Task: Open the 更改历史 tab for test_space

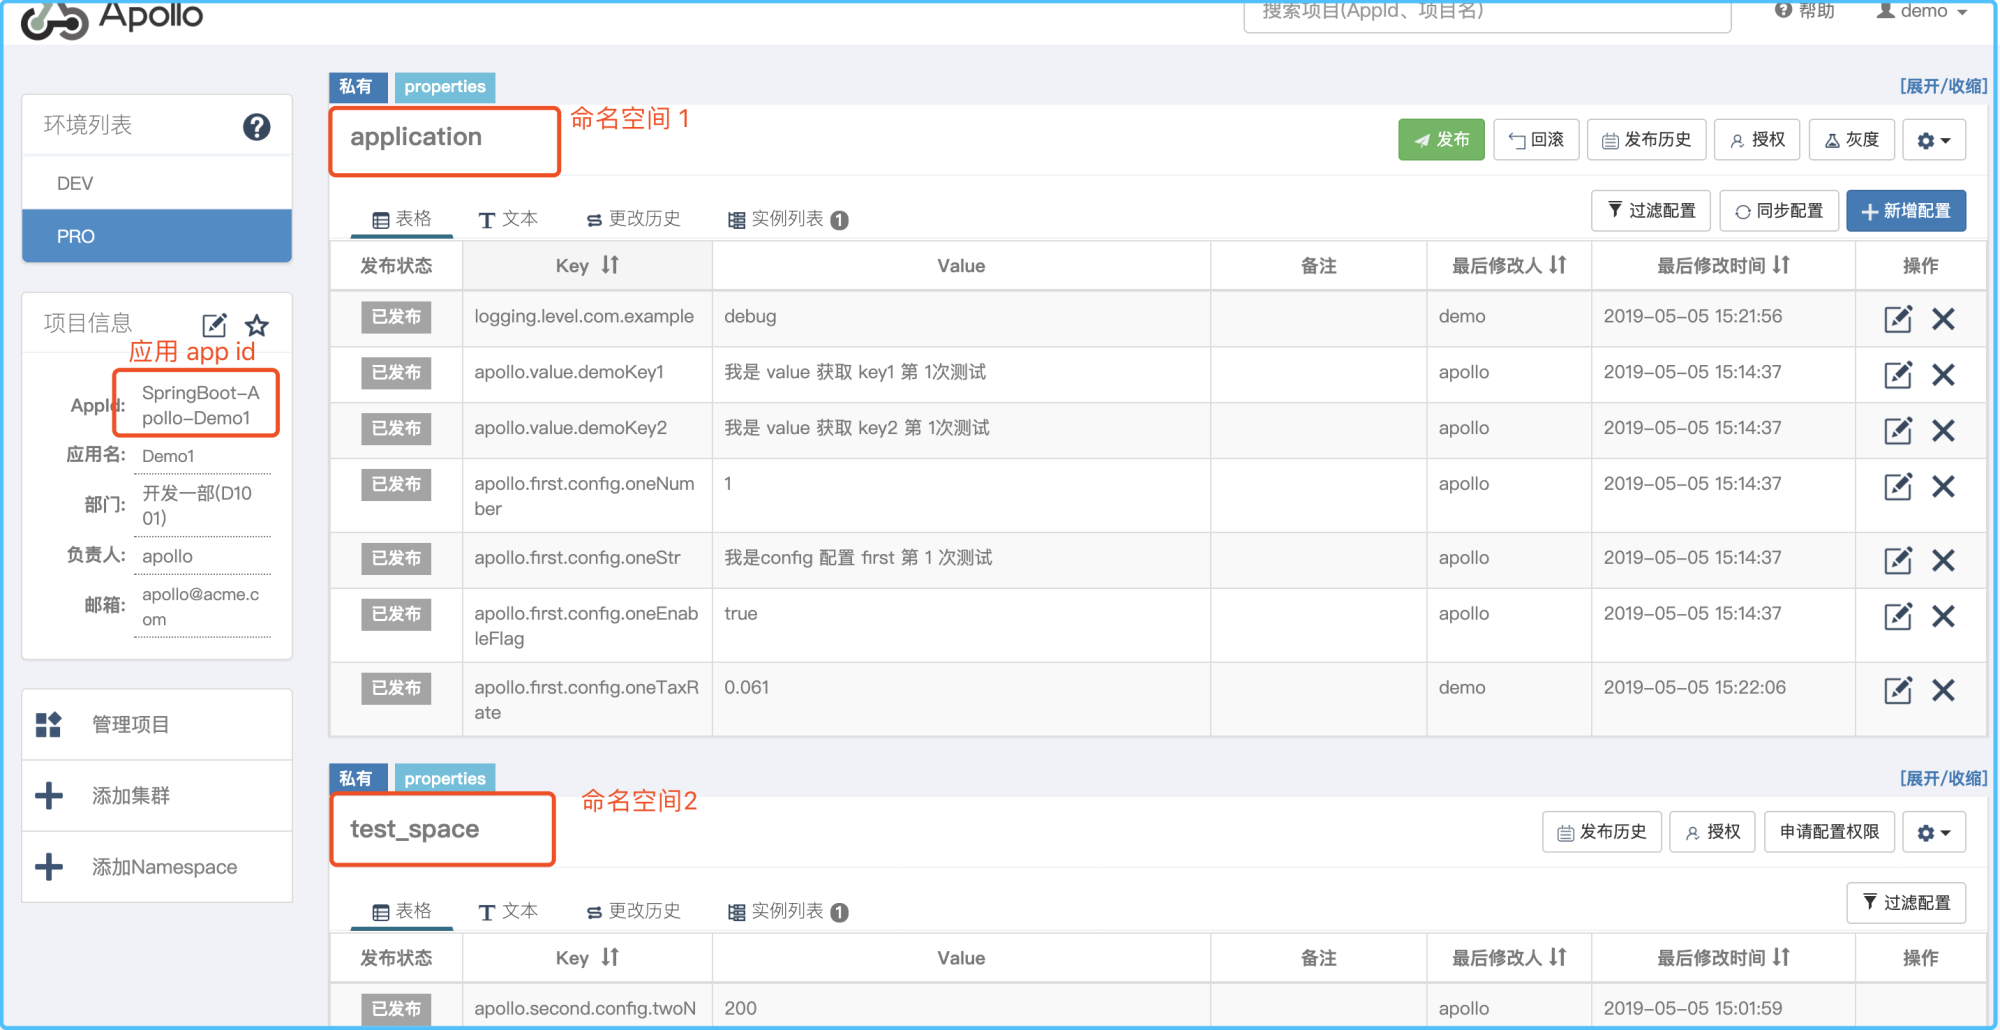Action: [633, 910]
